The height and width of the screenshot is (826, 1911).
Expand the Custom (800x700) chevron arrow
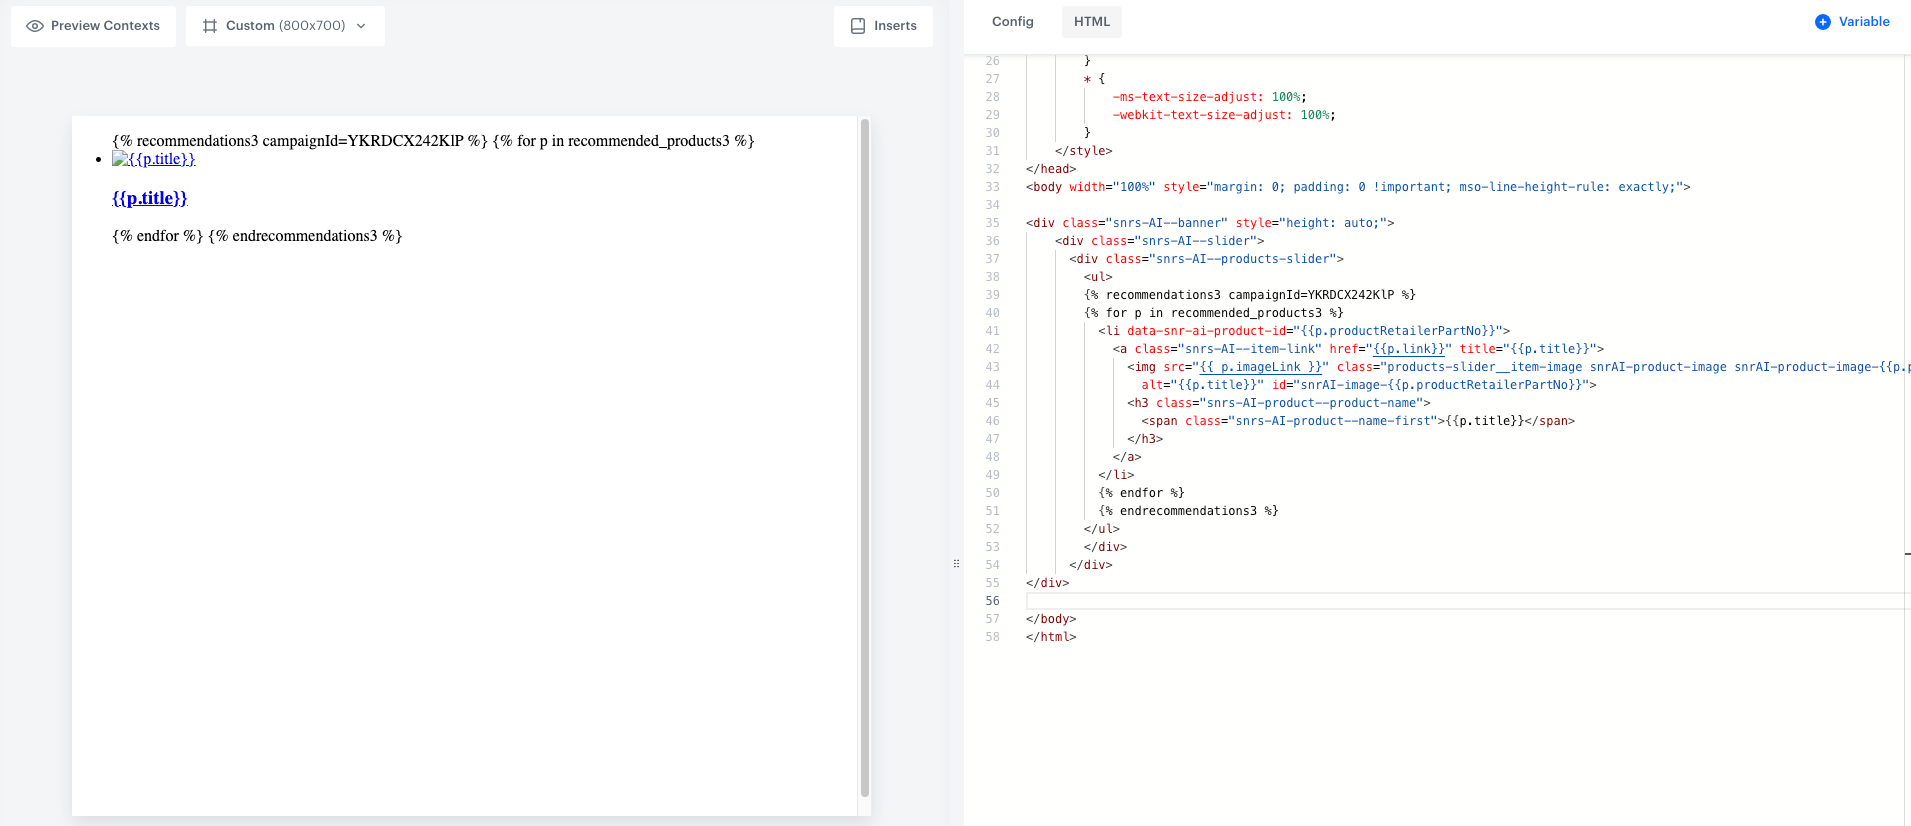pos(361,26)
